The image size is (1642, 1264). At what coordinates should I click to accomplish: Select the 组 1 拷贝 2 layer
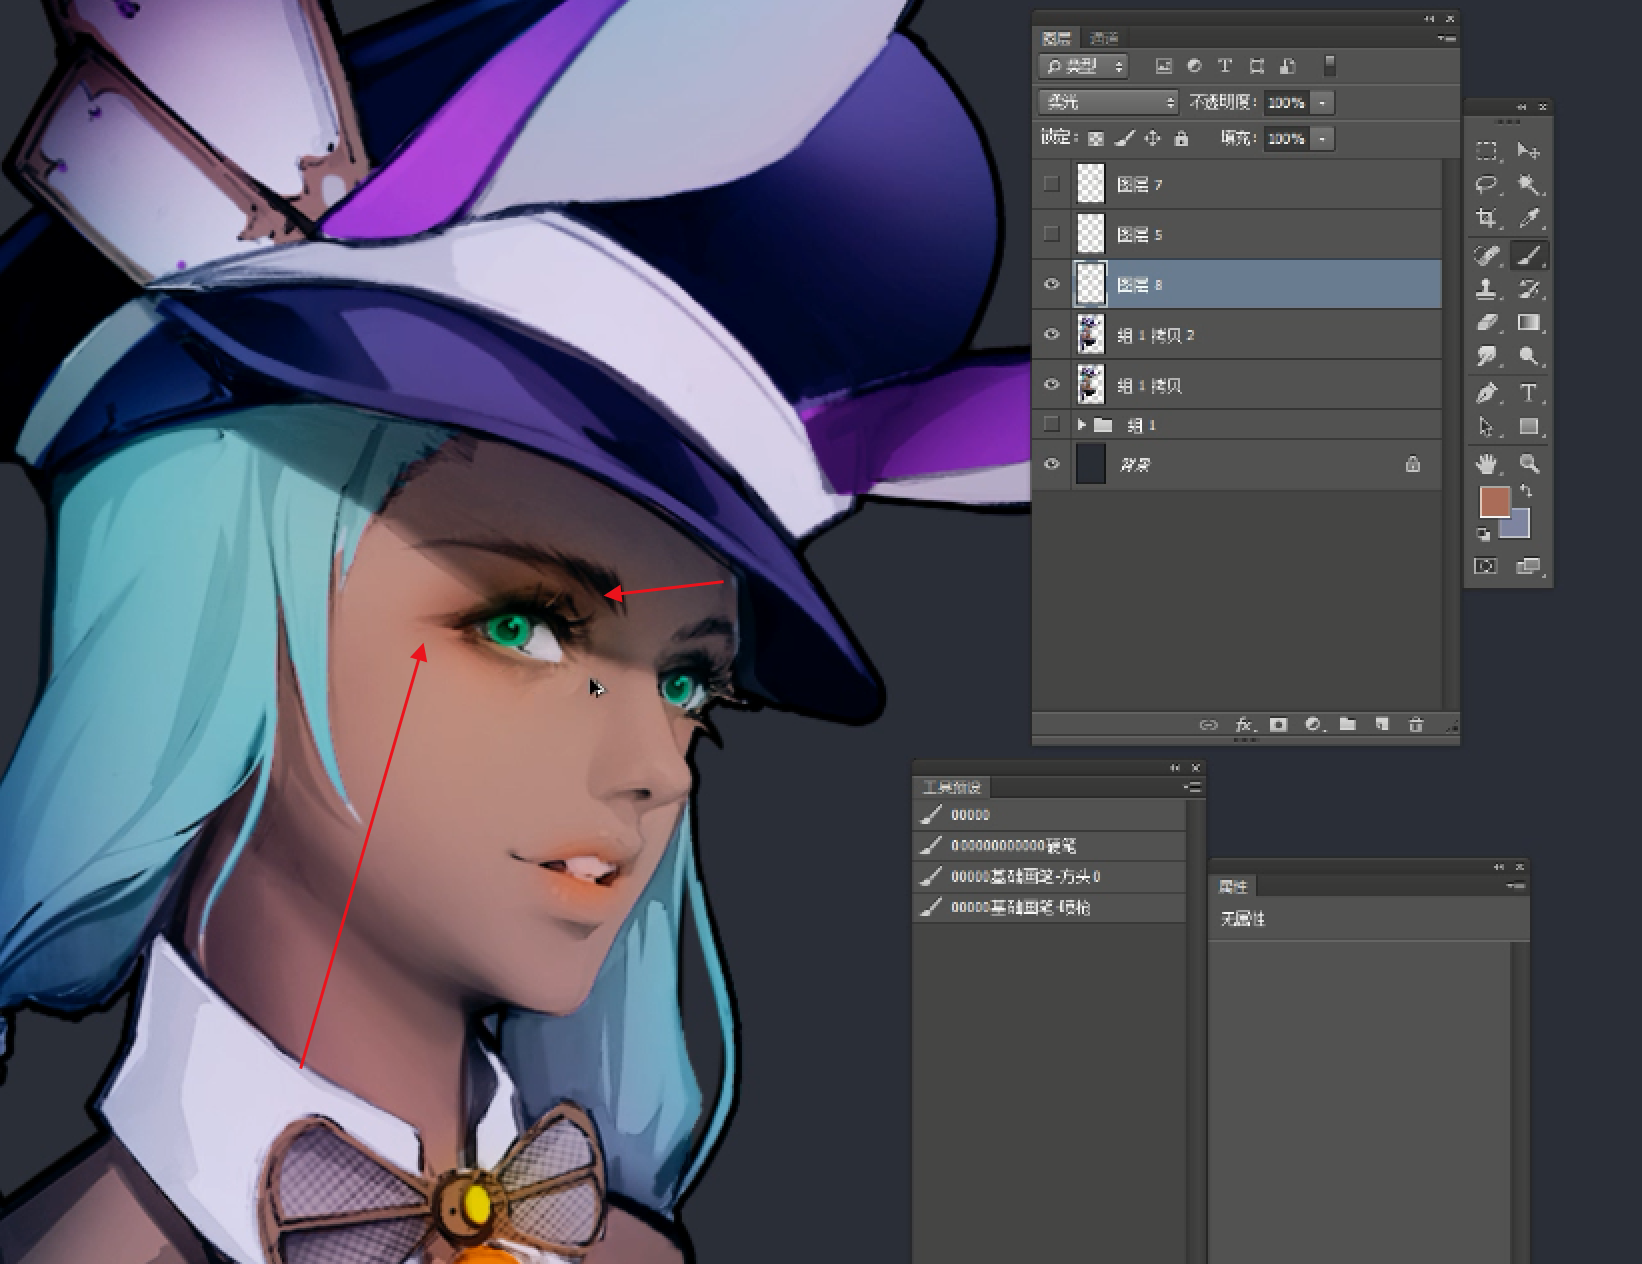coord(1237,335)
